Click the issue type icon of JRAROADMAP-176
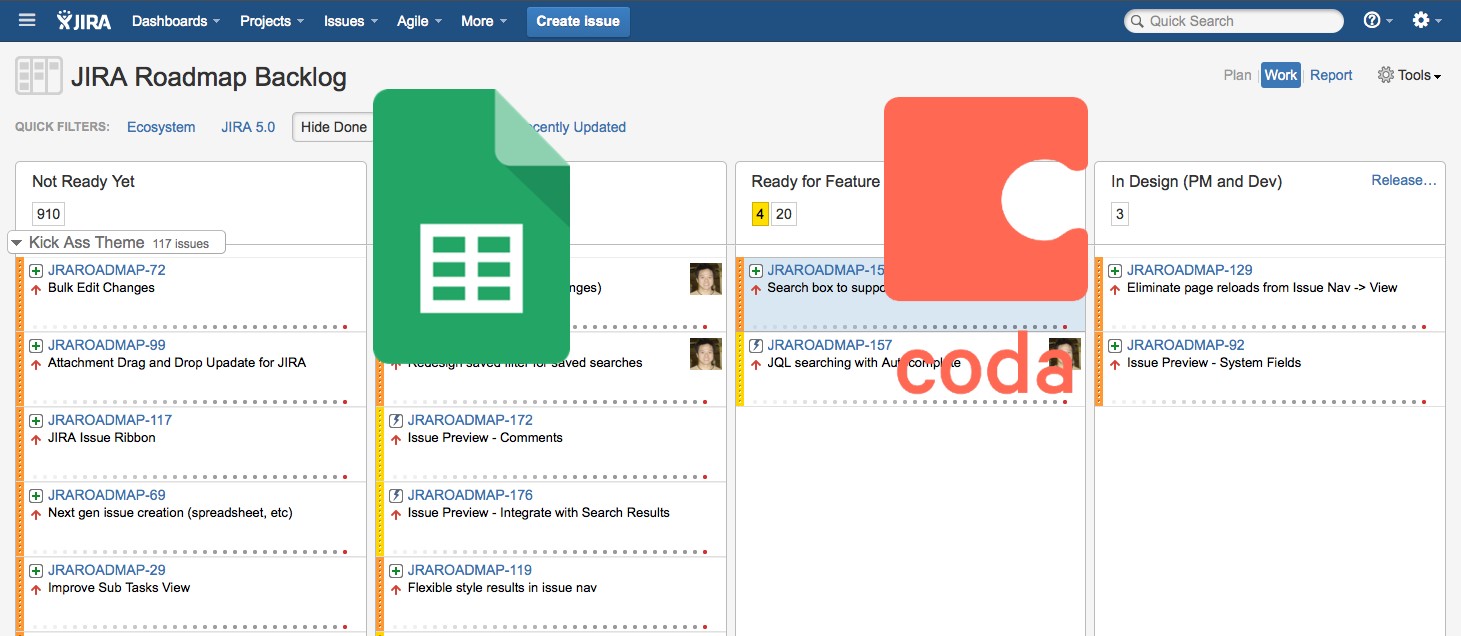Screen dimensions: 1461x636 [396, 495]
